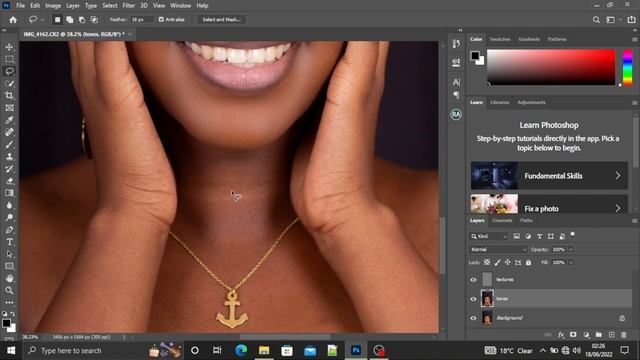Go to the Home screen icon
This screenshot has height=360, width=640.
13,20
